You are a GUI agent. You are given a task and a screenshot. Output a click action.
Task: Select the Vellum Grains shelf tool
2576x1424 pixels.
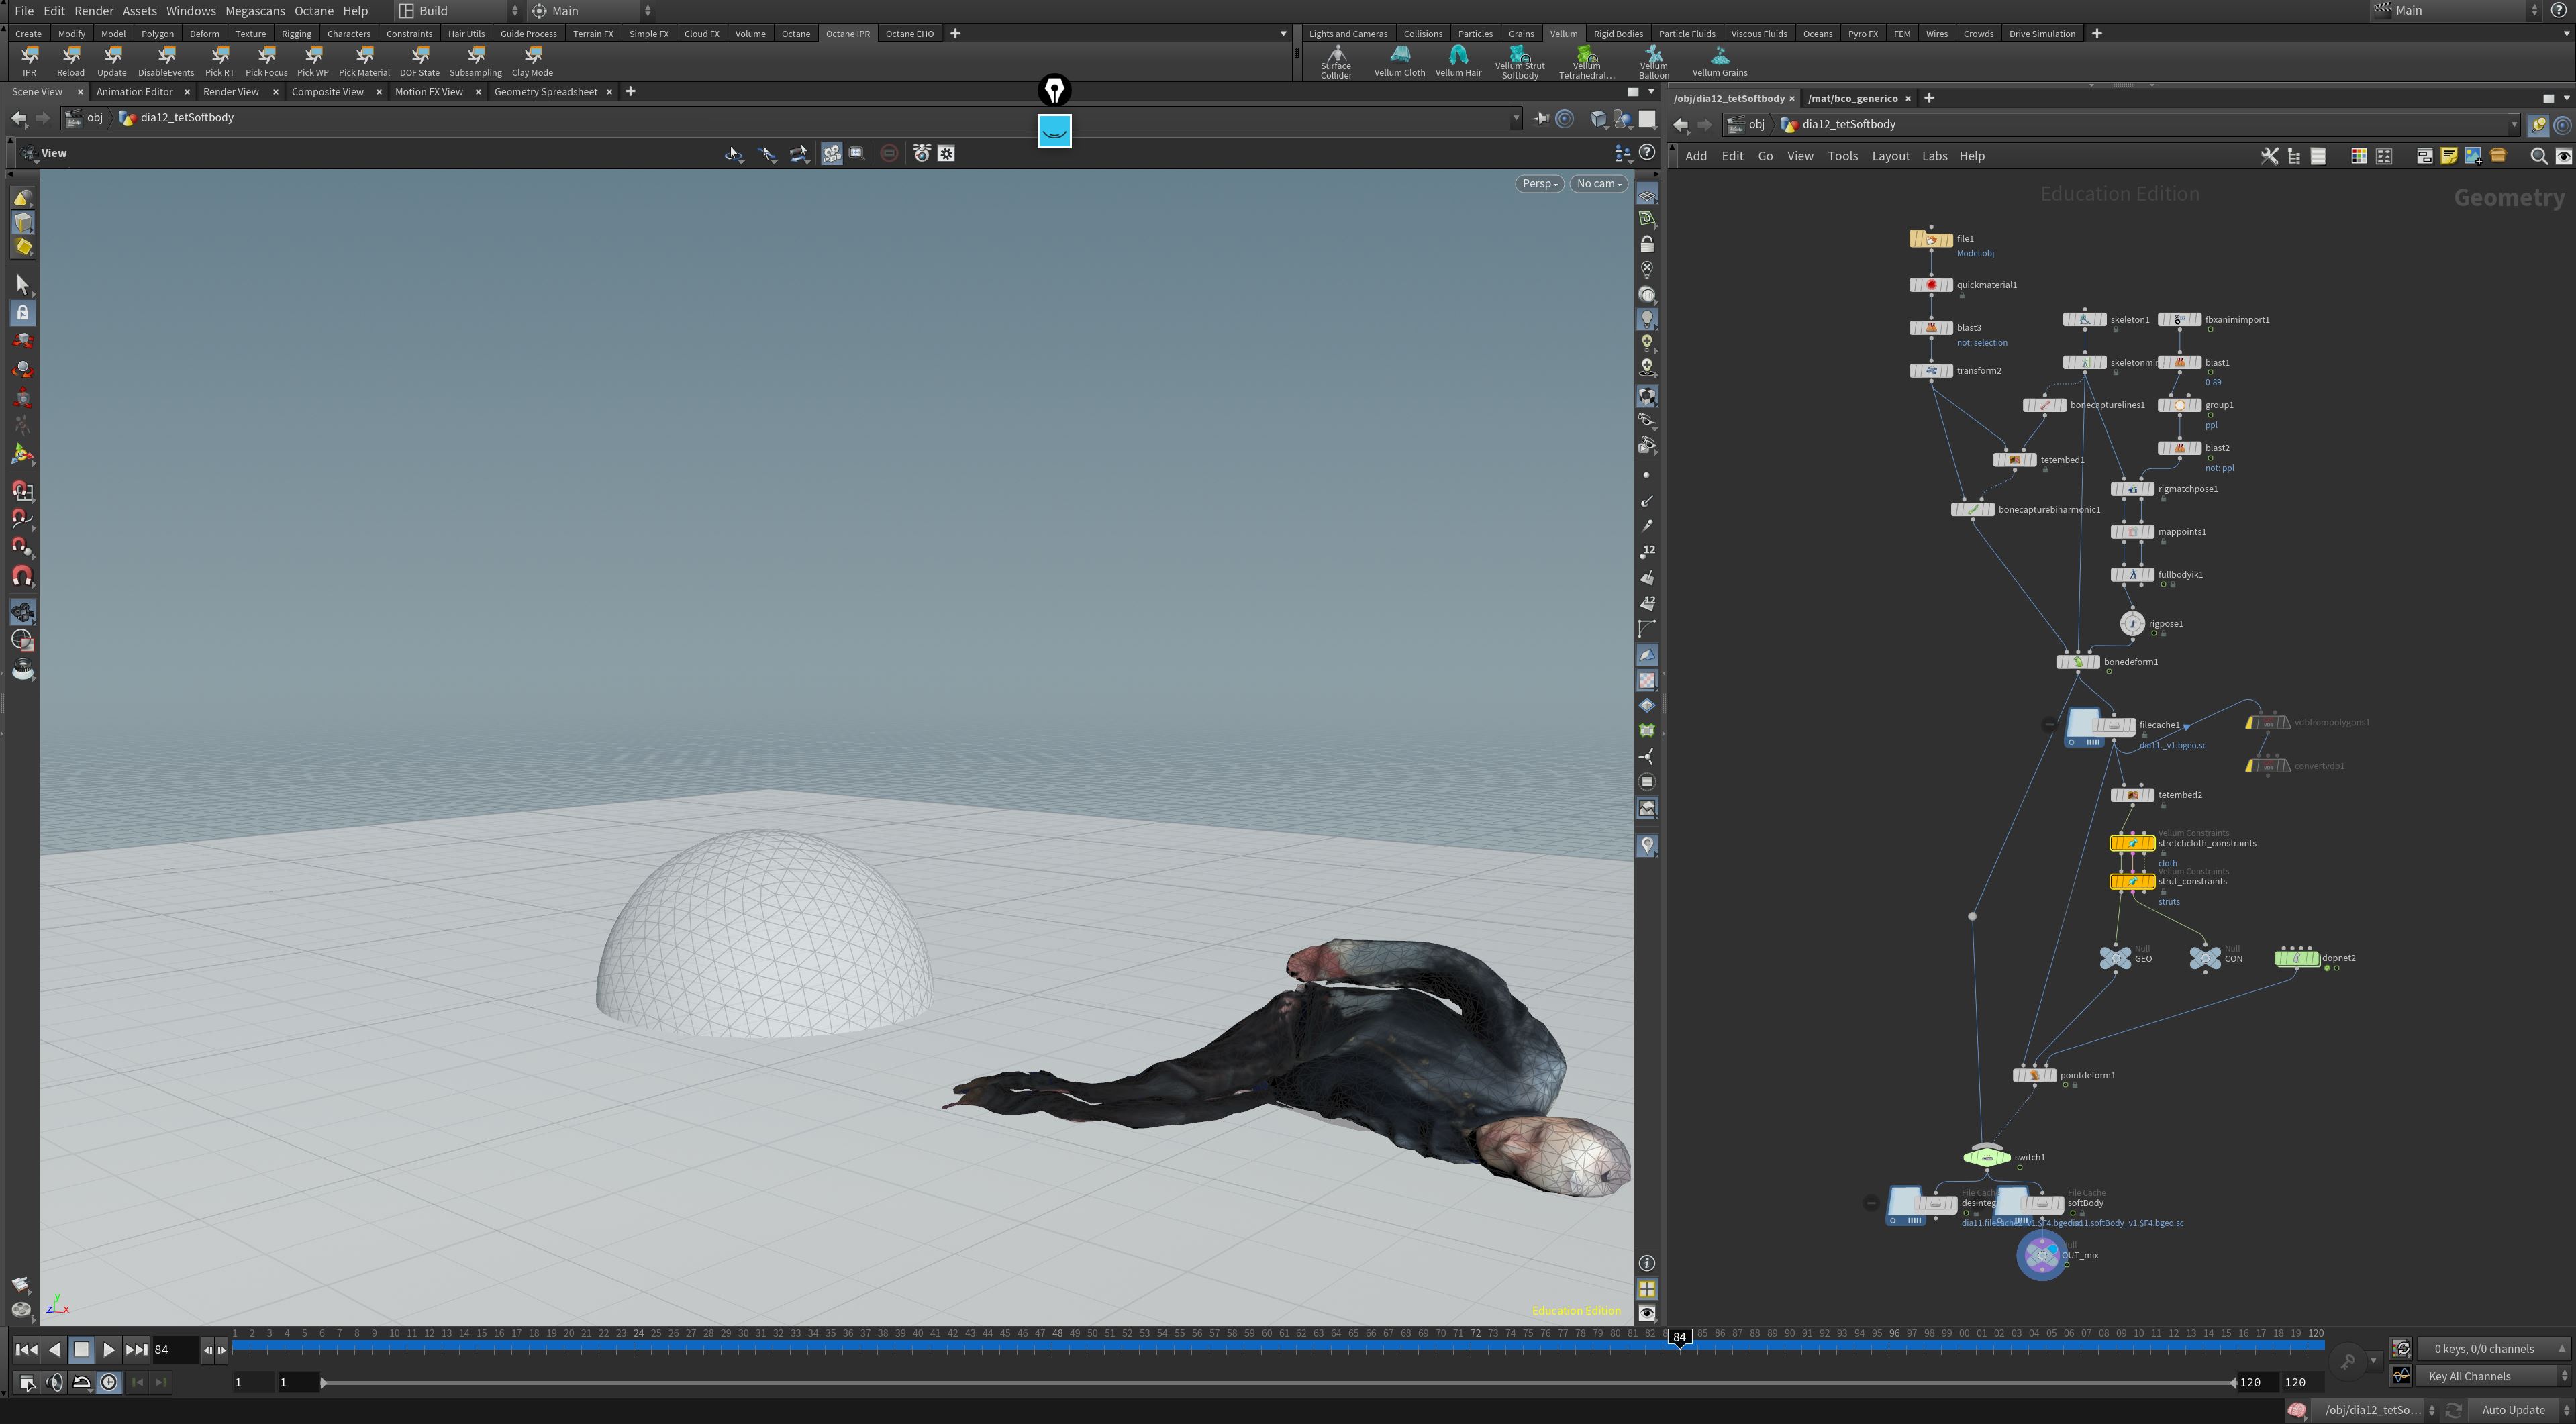(x=1719, y=61)
